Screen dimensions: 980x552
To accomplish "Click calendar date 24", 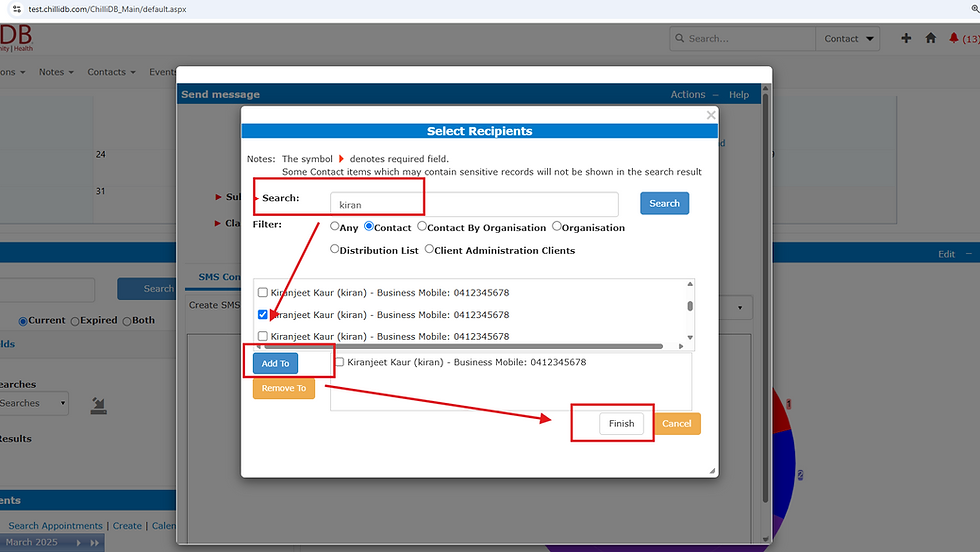I will [x=101, y=154].
